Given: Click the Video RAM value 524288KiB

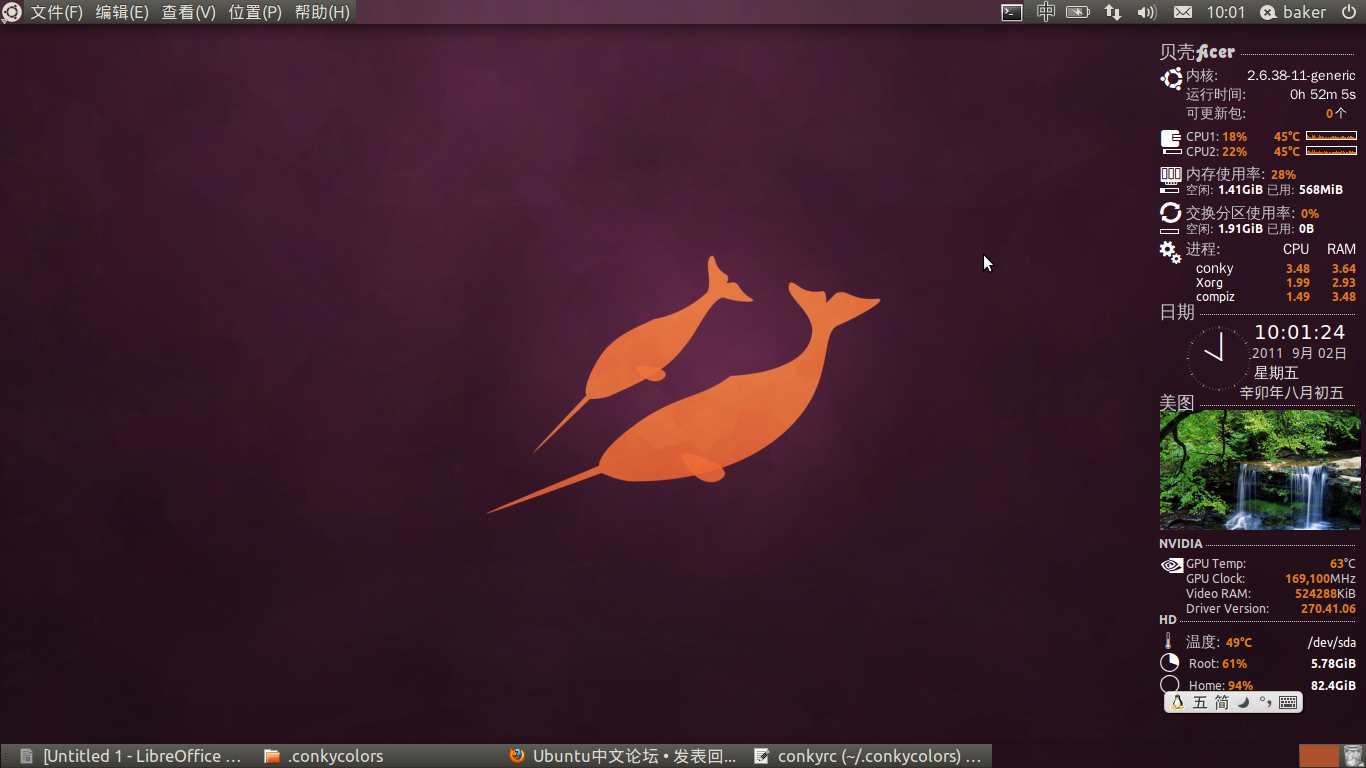Looking at the screenshot, I should (x=1325, y=594).
